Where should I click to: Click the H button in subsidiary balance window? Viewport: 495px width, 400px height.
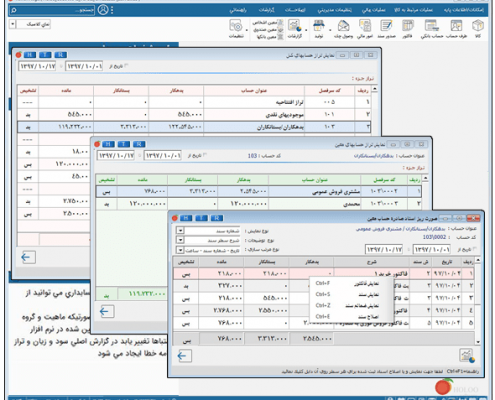click(x=108, y=144)
